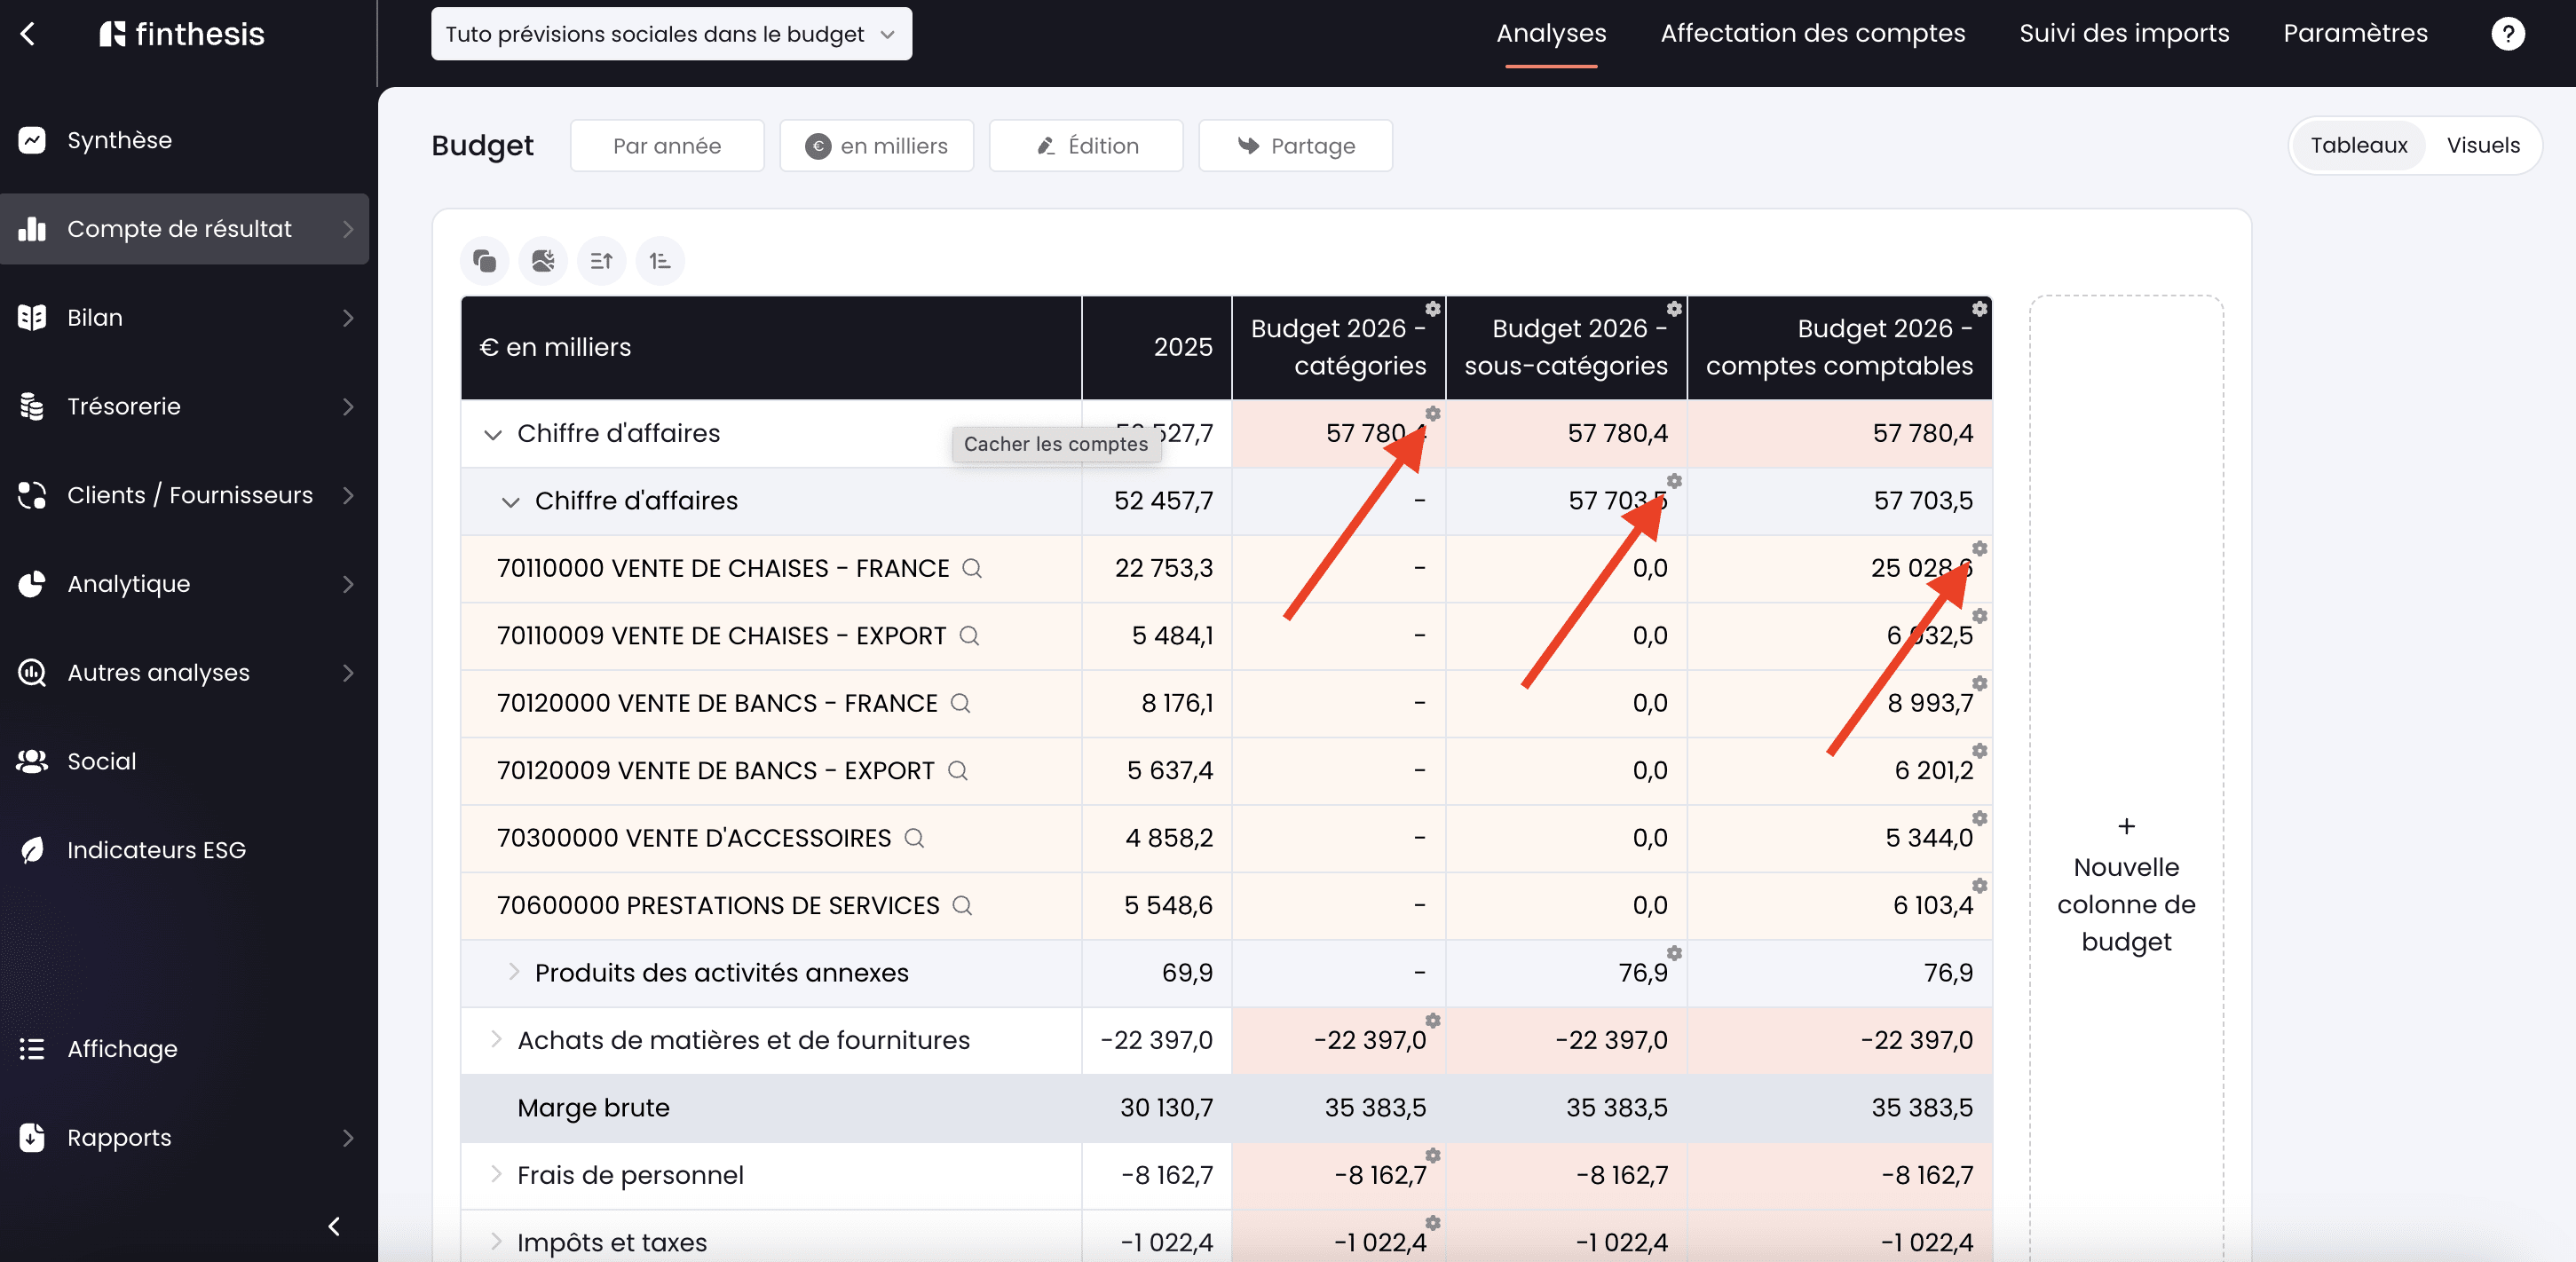Click the numbered list icon above table
Viewport: 2576px width, 1262px height.
pyautogui.click(x=660, y=261)
